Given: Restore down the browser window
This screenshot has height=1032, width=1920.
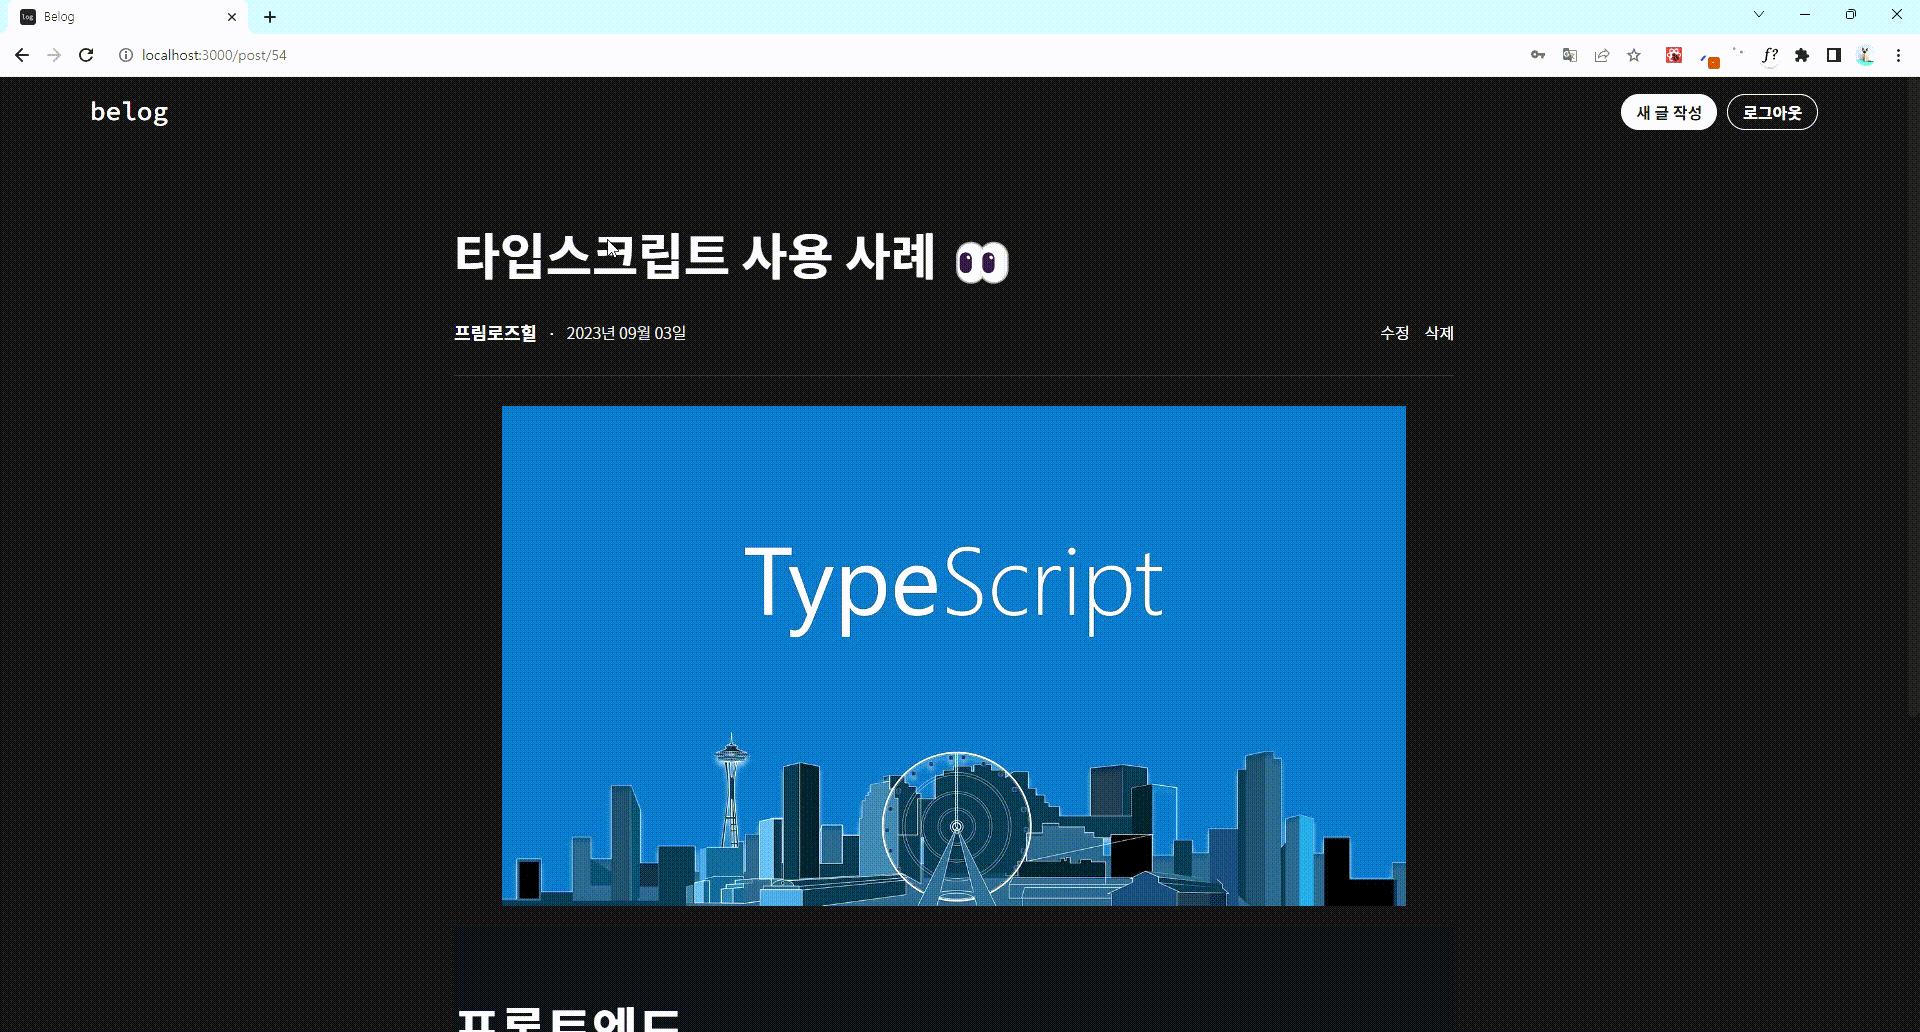Looking at the screenshot, I should tap(1851, 14).
